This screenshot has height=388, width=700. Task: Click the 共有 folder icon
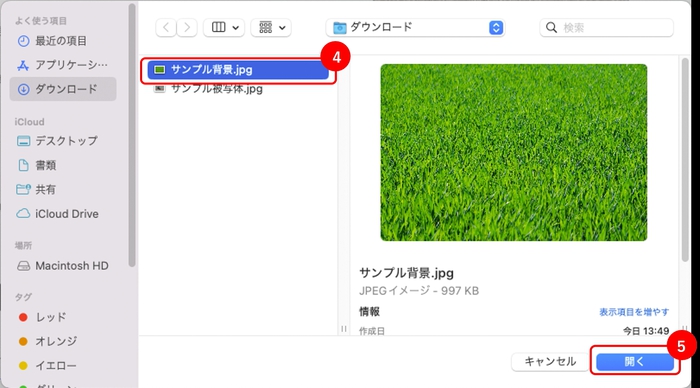23,189
